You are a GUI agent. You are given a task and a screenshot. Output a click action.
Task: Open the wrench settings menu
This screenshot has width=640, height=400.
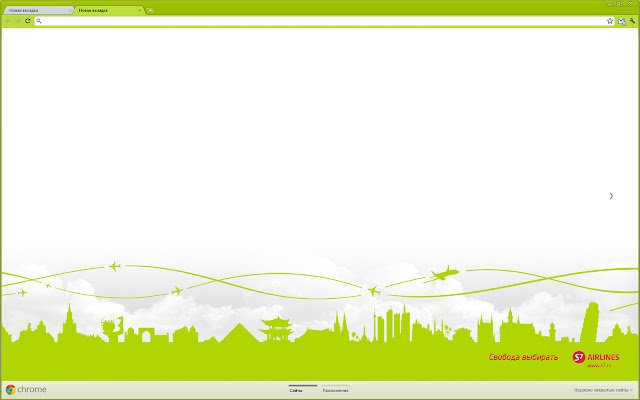point(632,21)
